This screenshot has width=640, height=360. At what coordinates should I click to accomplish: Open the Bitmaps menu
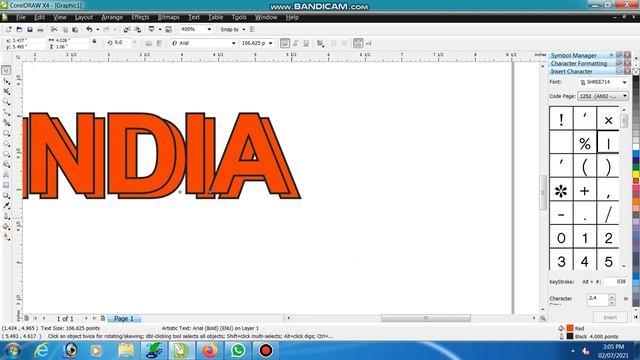coord(169,17)
